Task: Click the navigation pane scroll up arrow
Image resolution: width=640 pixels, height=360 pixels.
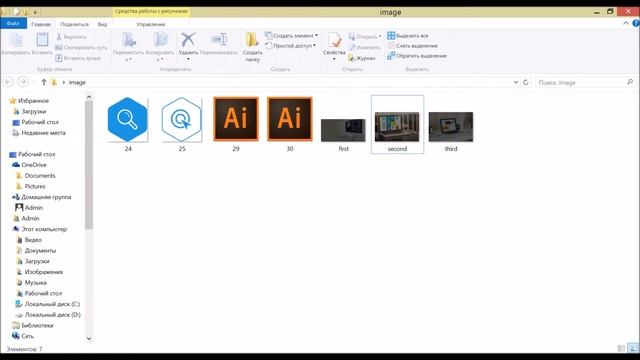Action: point(89,97)
